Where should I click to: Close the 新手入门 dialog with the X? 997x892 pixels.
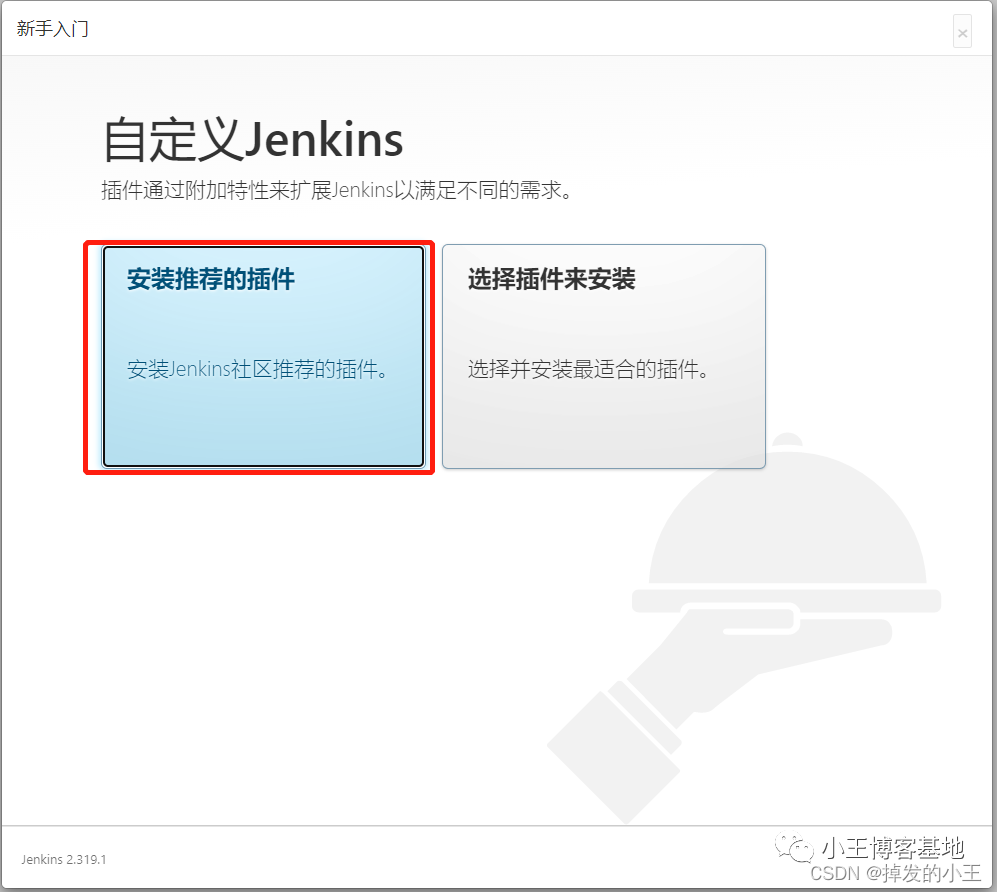click(962, 32)
